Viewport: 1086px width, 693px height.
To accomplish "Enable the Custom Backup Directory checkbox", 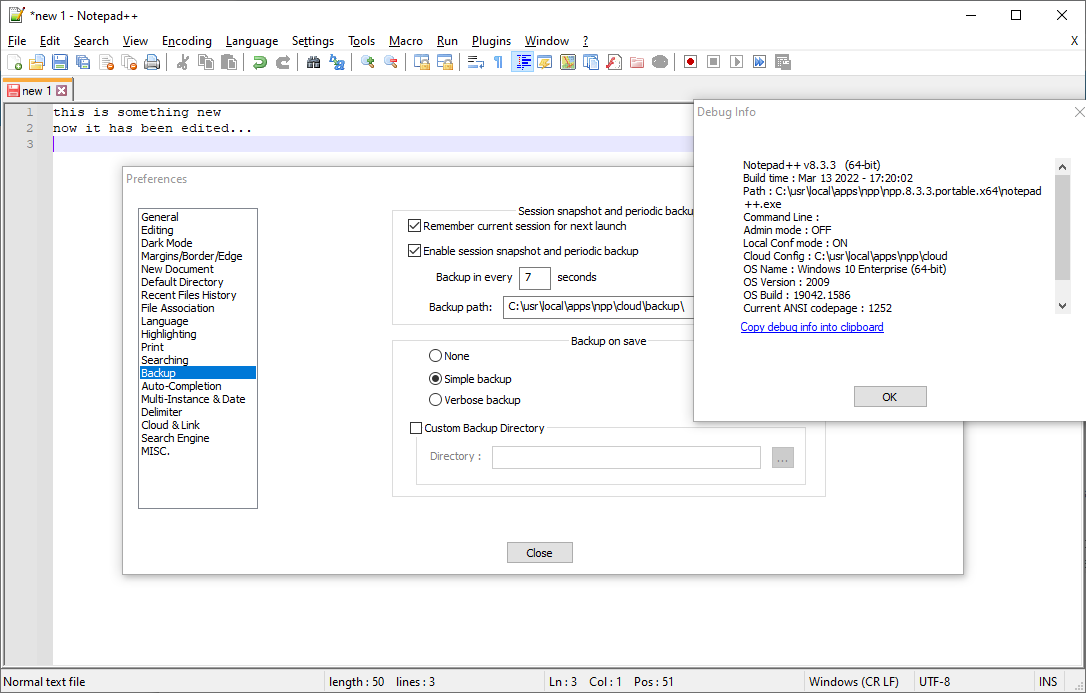I will 417,428.
